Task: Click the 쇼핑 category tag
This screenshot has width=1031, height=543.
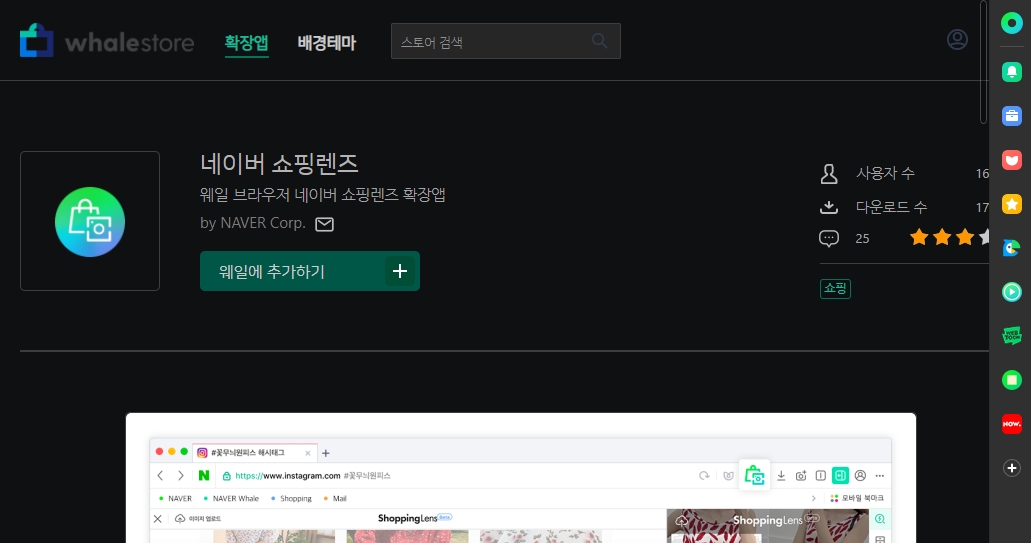Action: pos(835,289)
